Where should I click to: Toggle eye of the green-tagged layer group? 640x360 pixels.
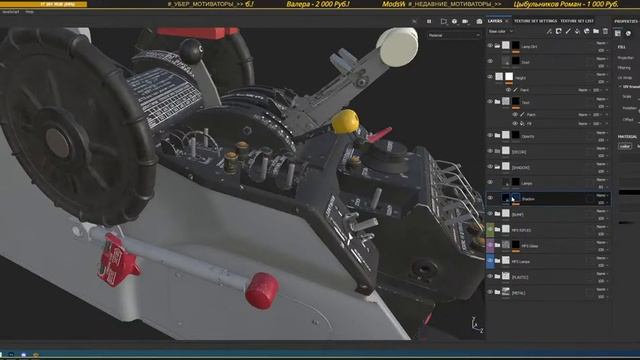pyautogui.click(x=490, y=229)
